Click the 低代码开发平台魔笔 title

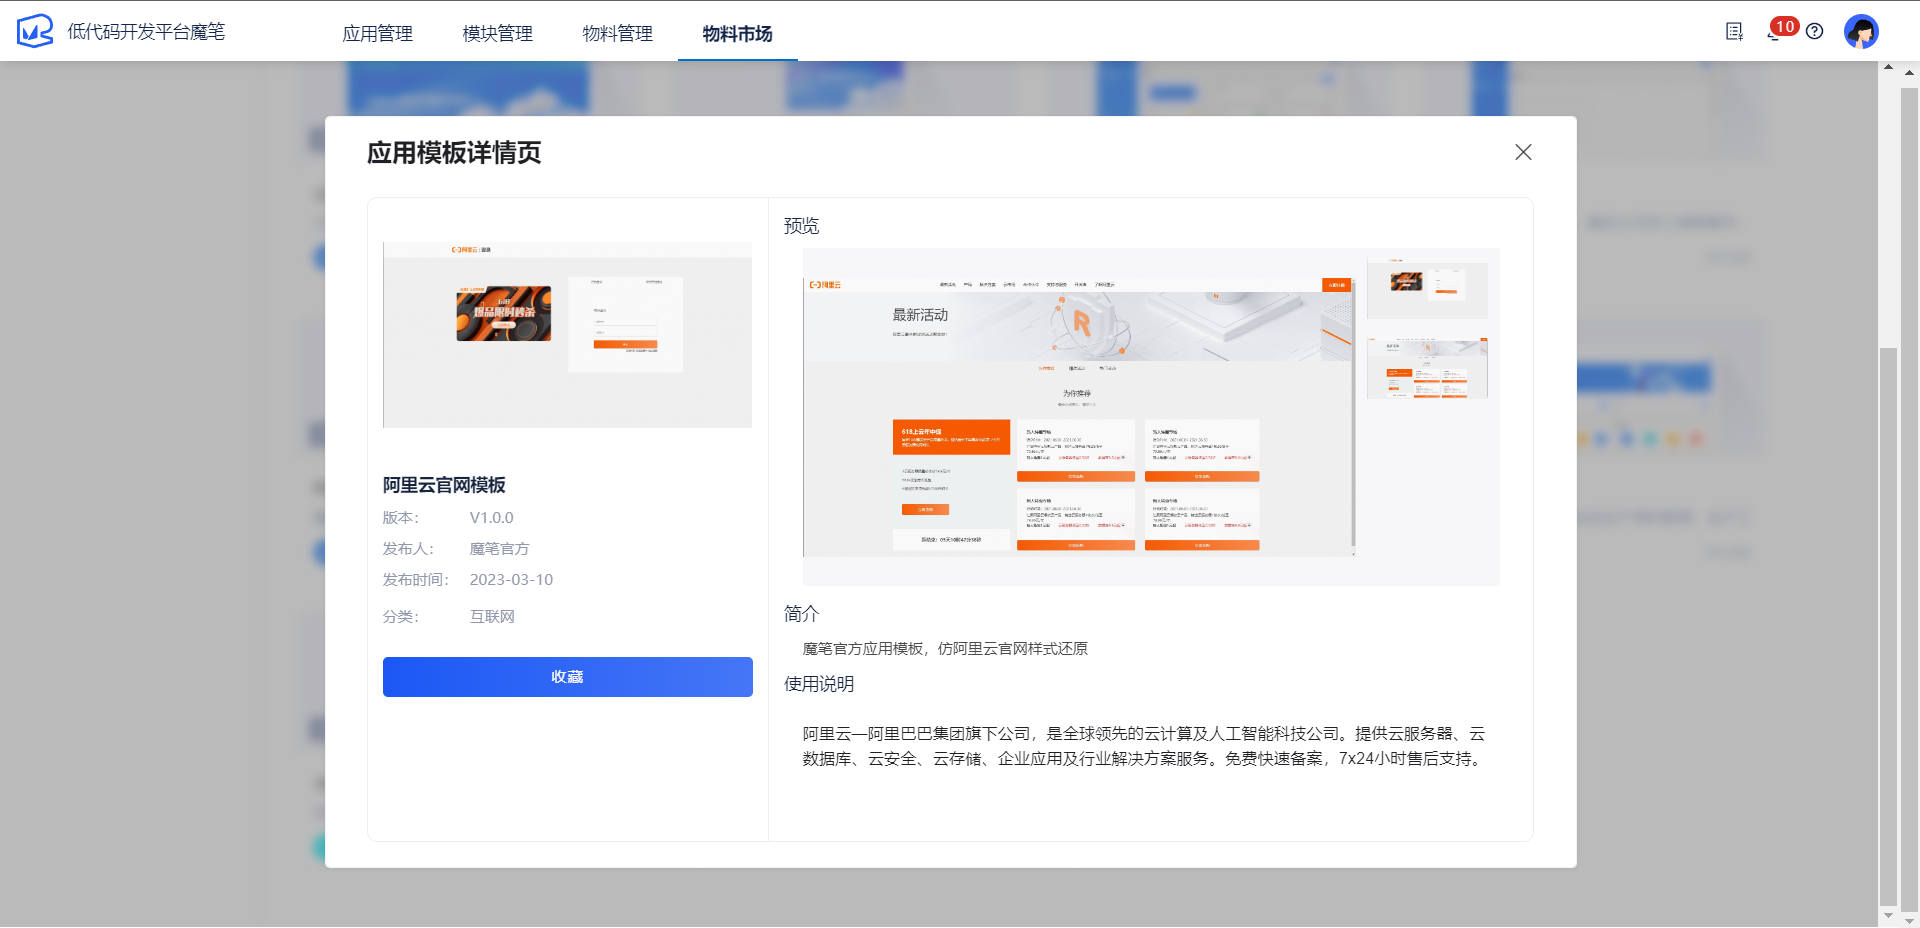point(147,31)
